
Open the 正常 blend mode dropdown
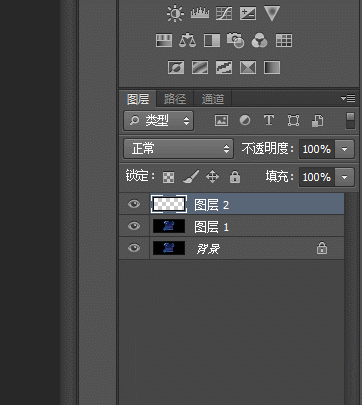point(179,149)
